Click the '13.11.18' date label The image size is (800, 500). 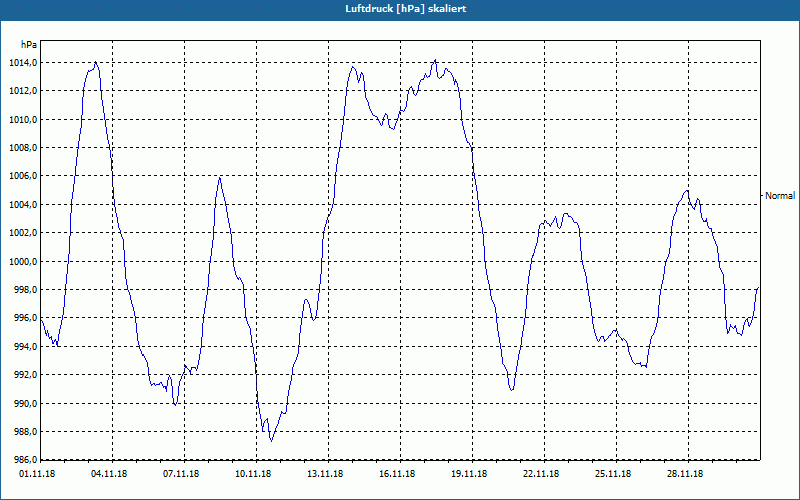click(x=325, y=474)
